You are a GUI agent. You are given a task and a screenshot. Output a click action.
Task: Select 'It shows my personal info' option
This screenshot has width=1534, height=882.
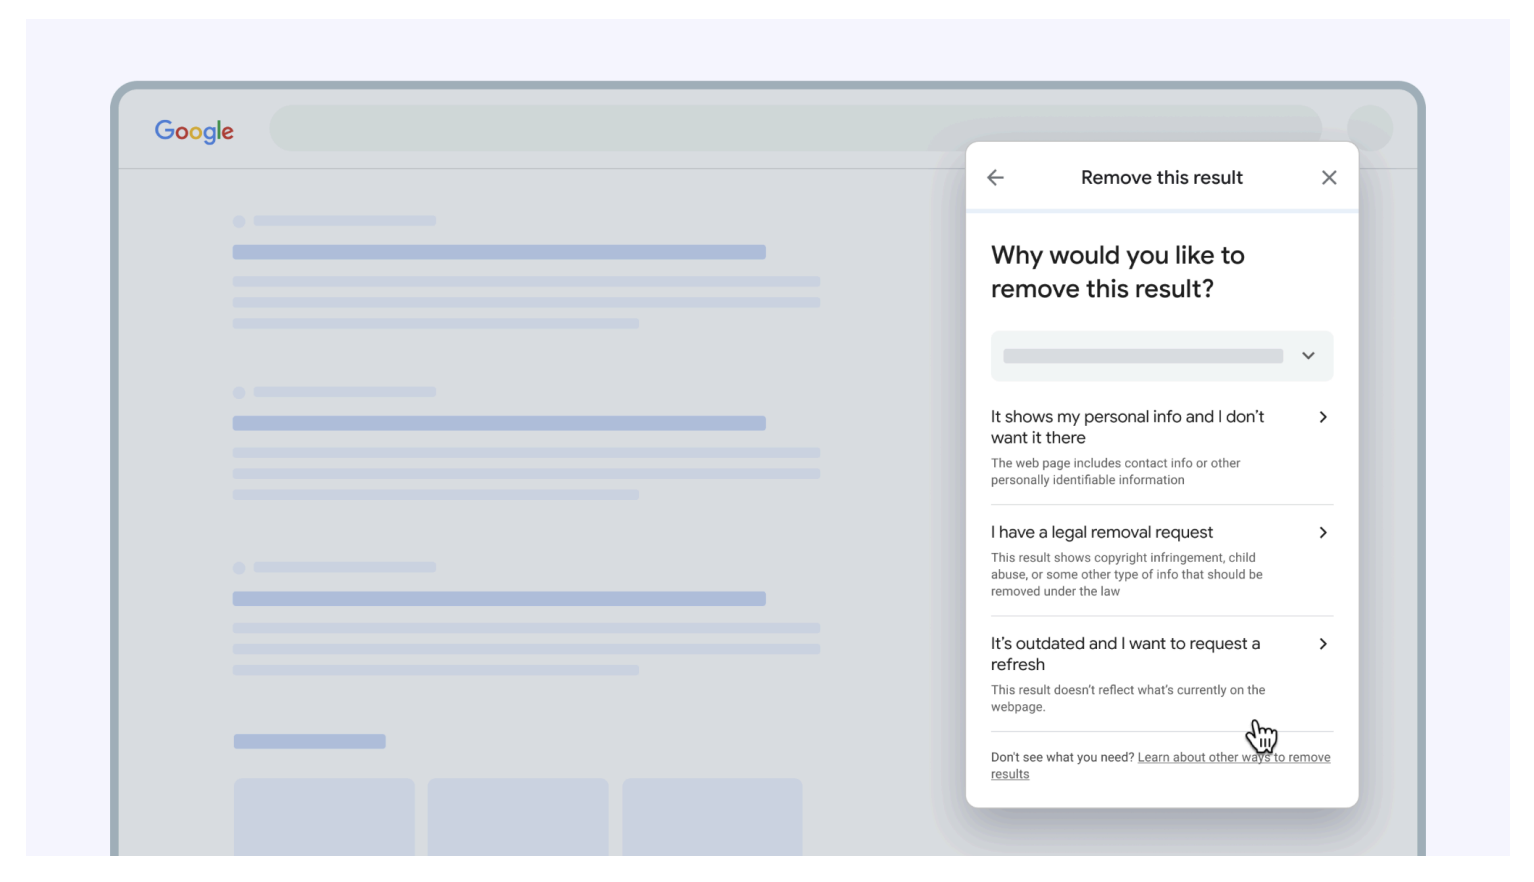[1161, 448]
